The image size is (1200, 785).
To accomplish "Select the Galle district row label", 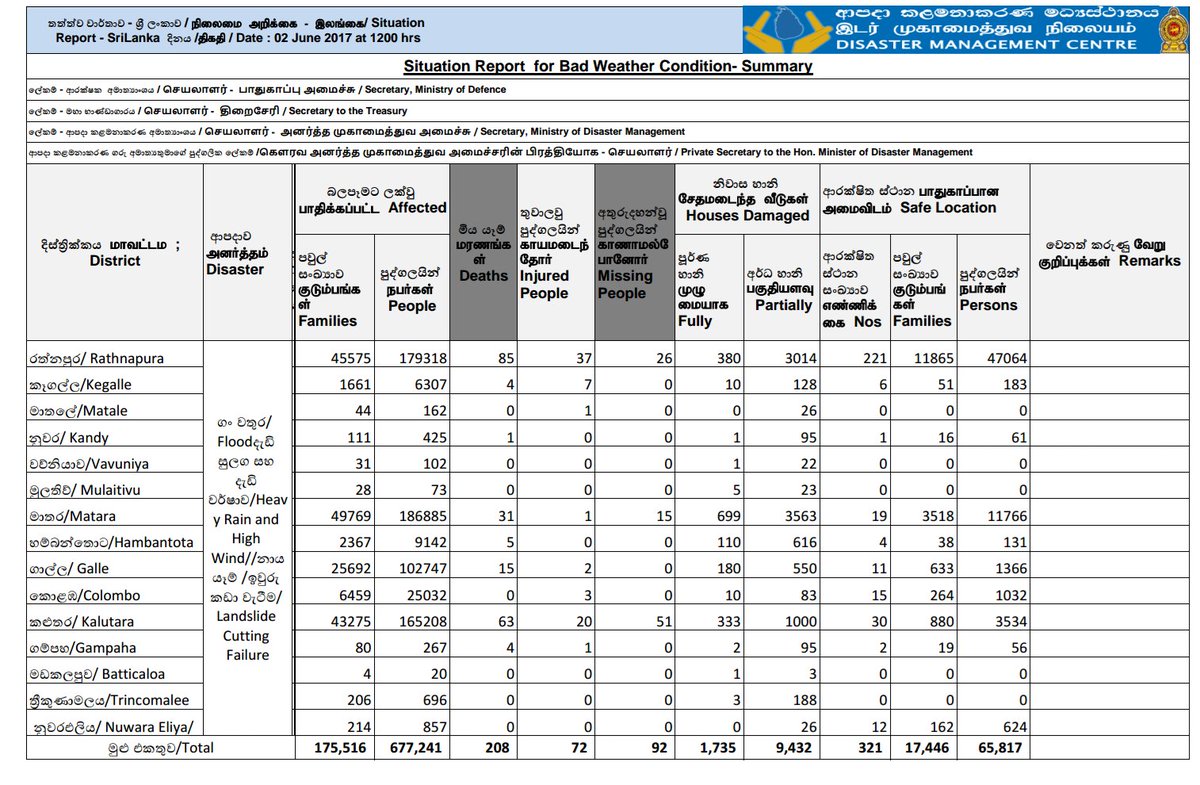I will point(71,569).
